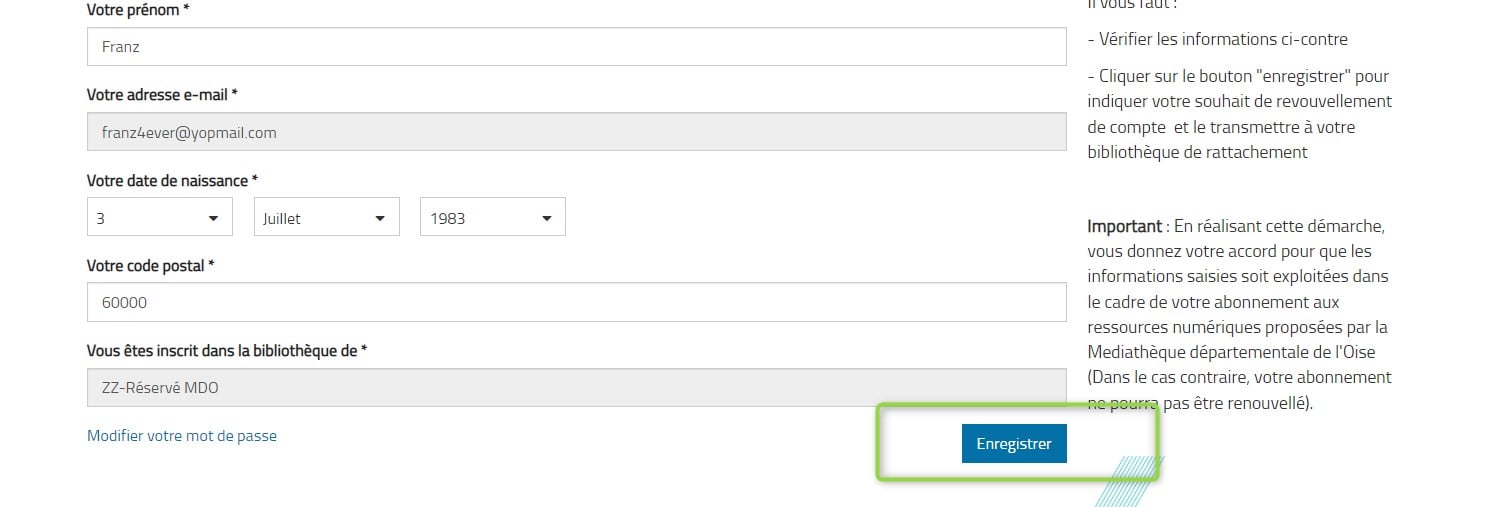Click the bold Important word in sidebar

point(1125,226)
